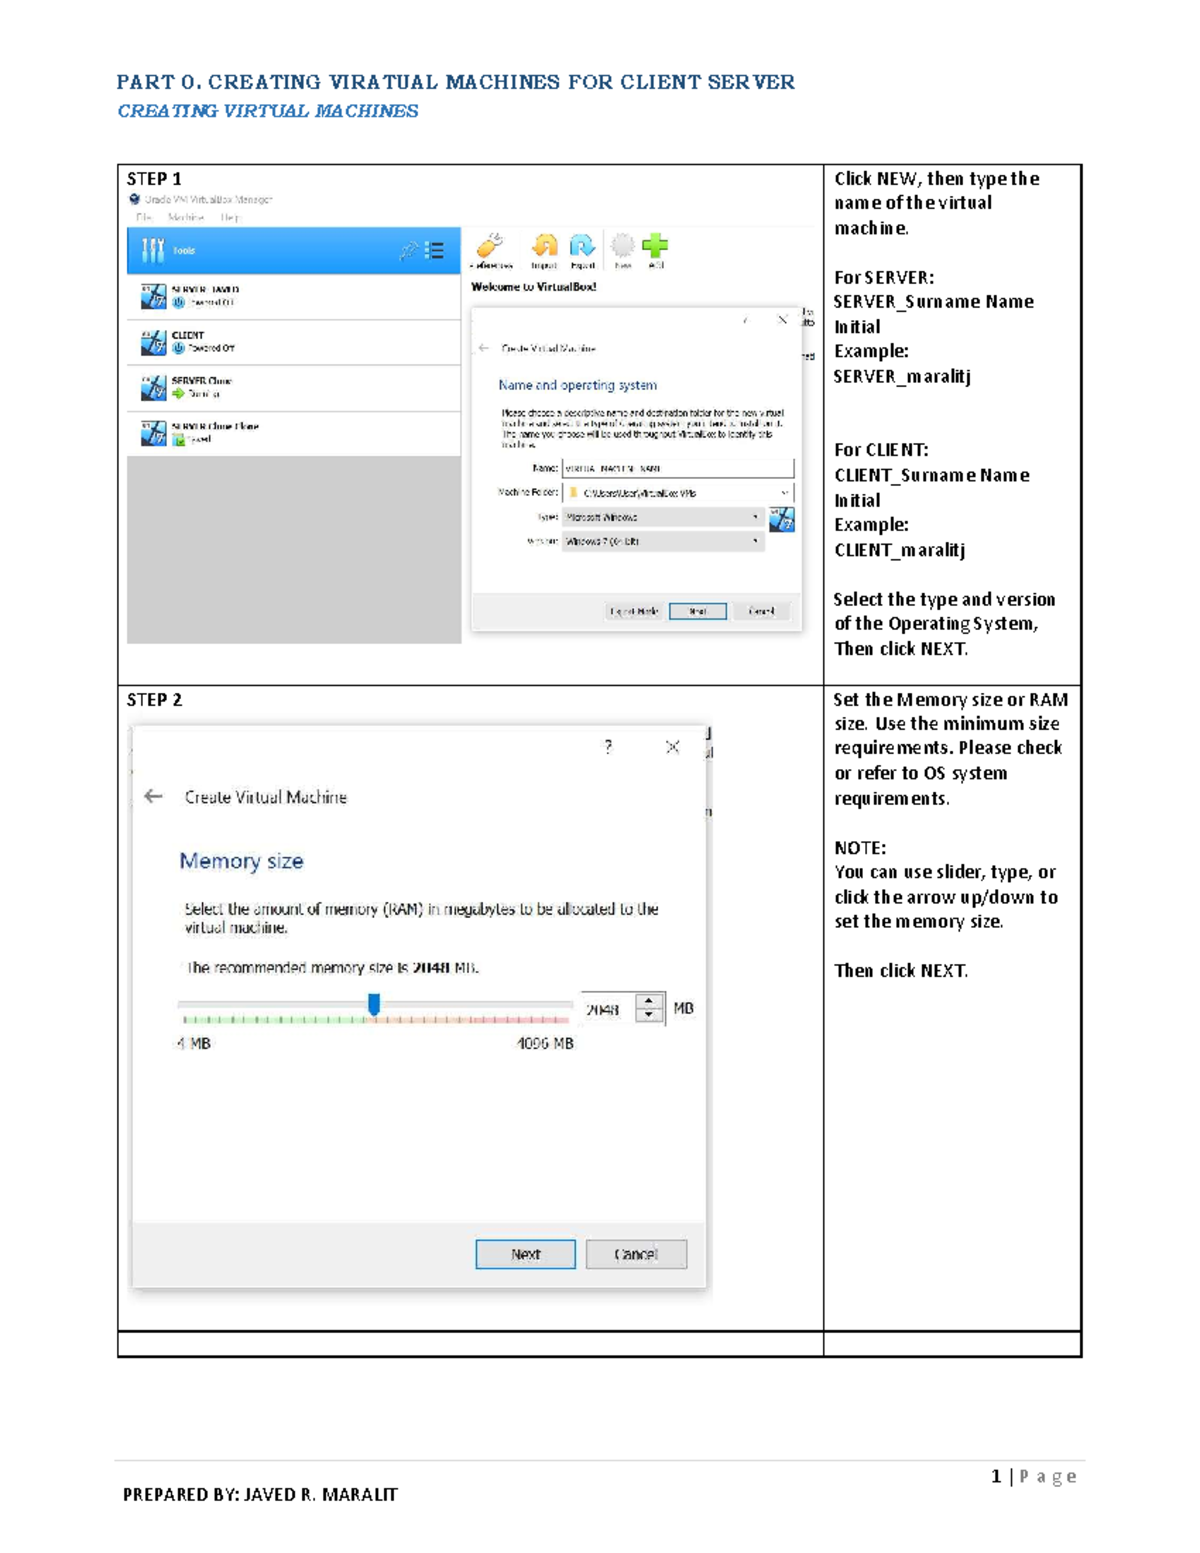
Task: Click the Export appliance toolbar icon
Action: click(583, 247)
